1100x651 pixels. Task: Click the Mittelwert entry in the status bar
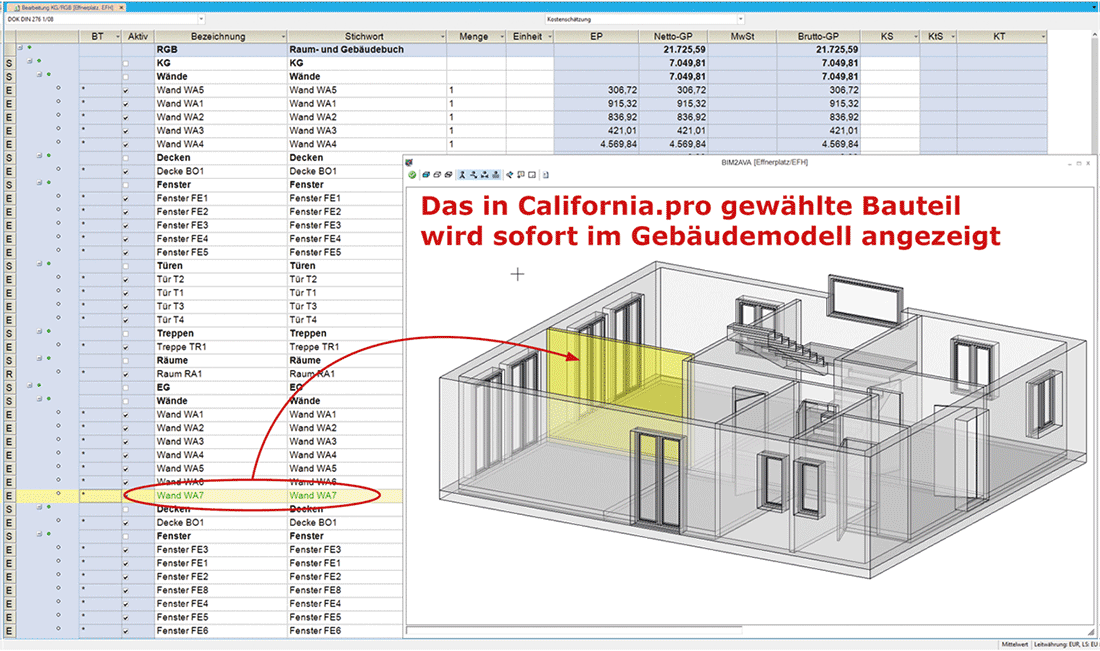1014,644
